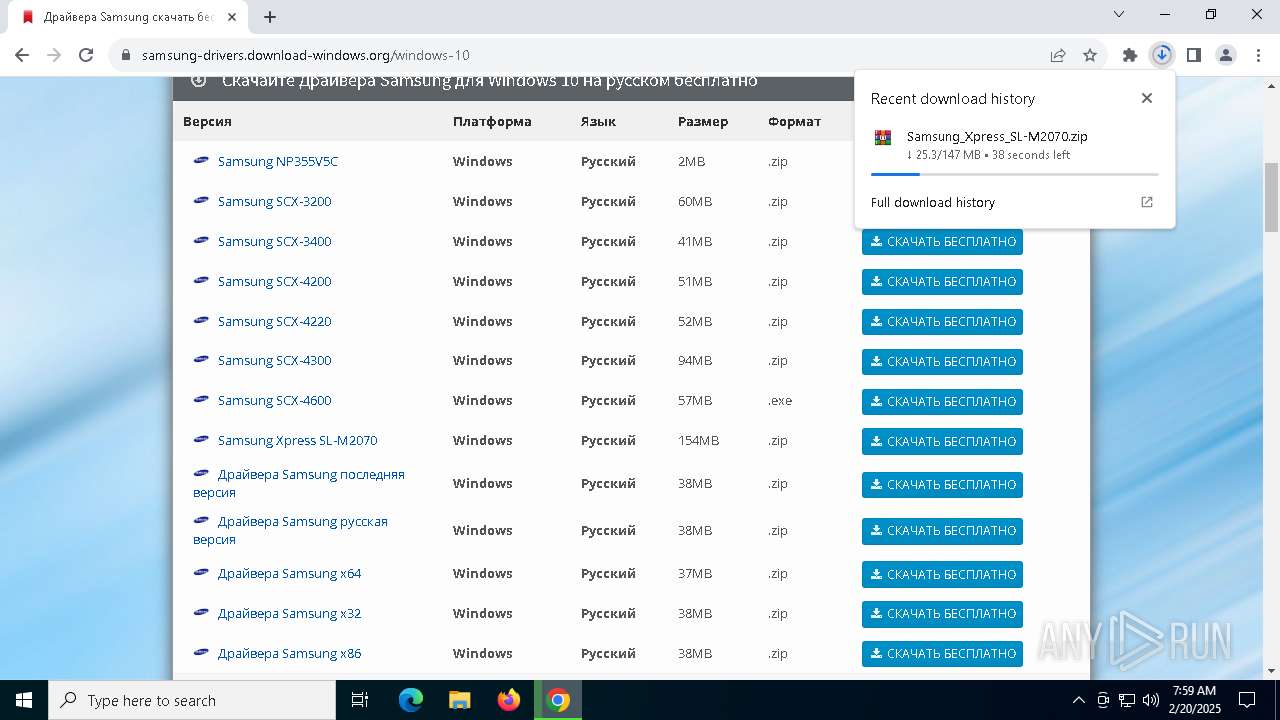Click СКАЧАТЬ БЕСПЛАТНО for Xpress SL-M2070
1280x720 pixels.
pyautogui.click(x=942, y=441)
